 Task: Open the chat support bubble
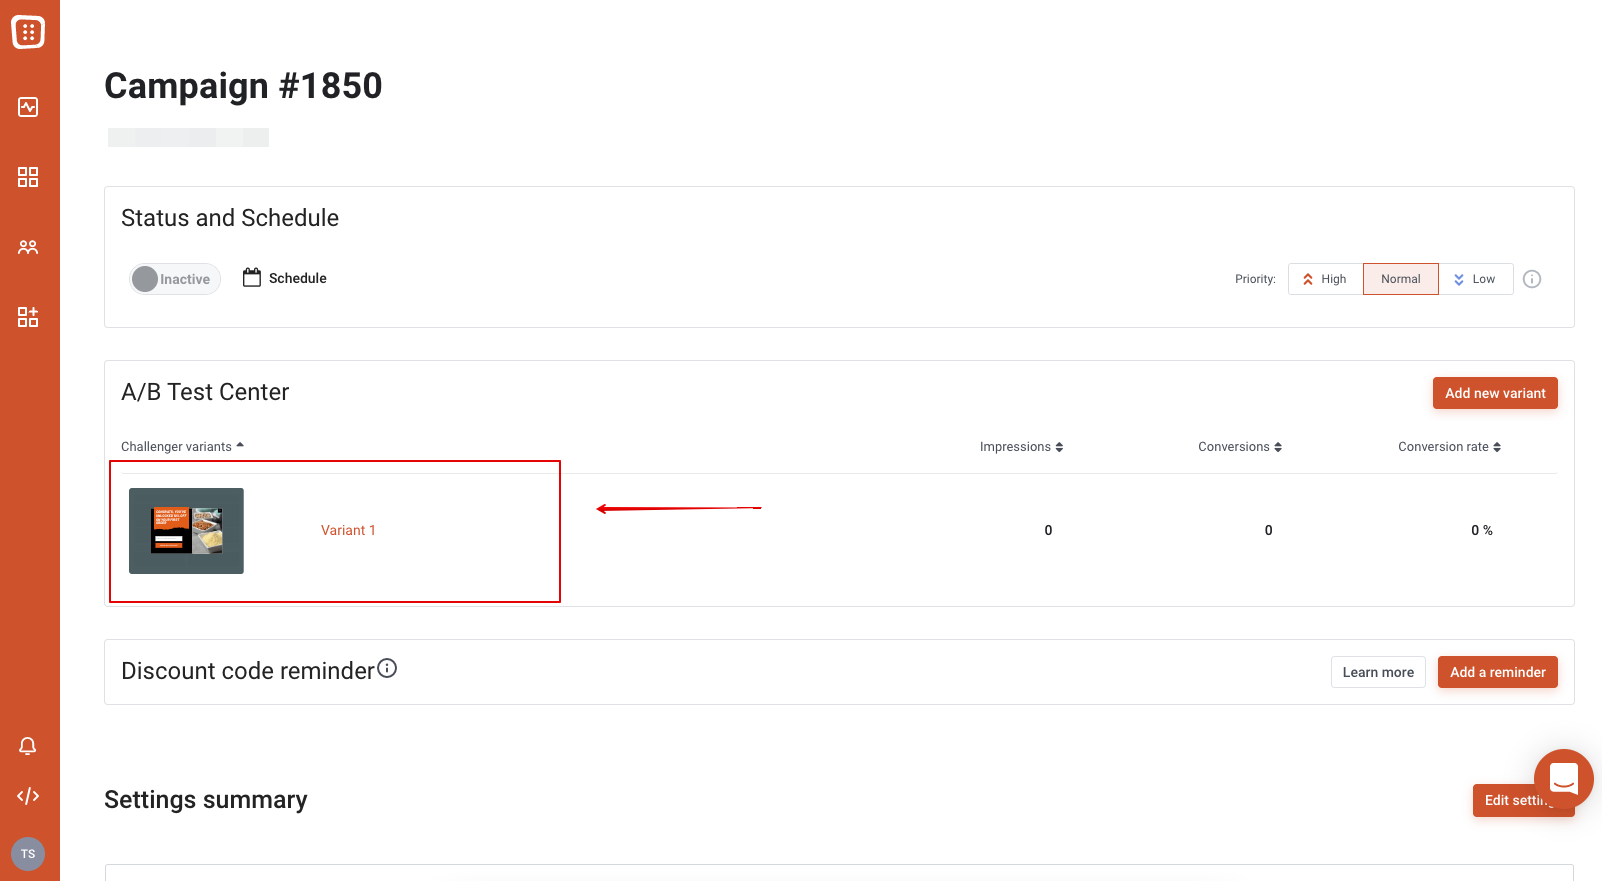1564,779
